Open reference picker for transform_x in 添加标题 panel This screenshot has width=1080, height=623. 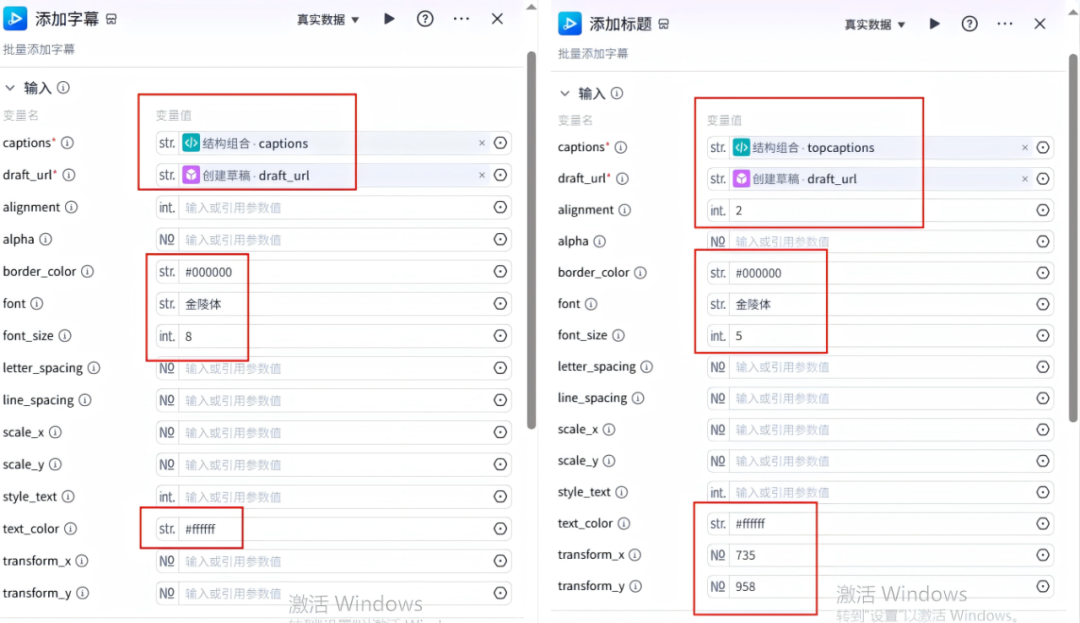point(1043,555)
